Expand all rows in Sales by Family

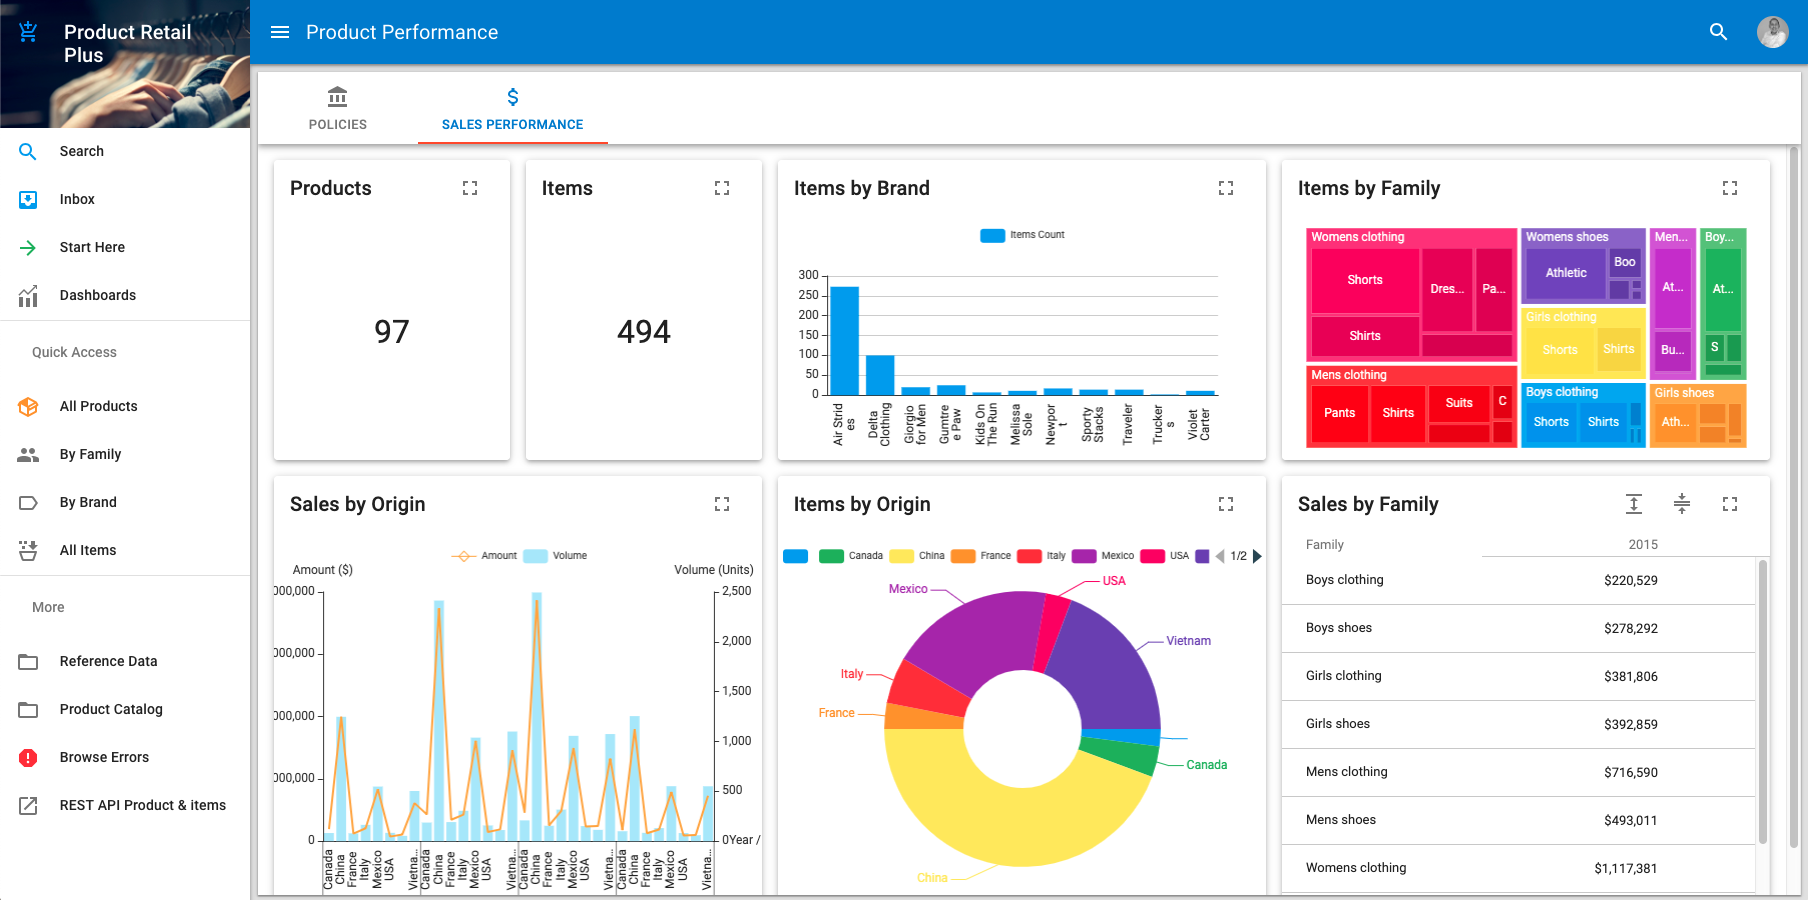pyautogui.click(x=1634, y=504)
